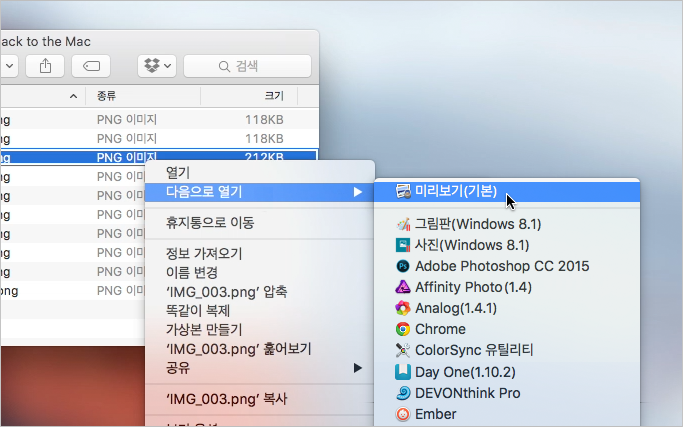683x427 pixels.
Task: Click the 크기 column header
Action: (x=249, y=96)
